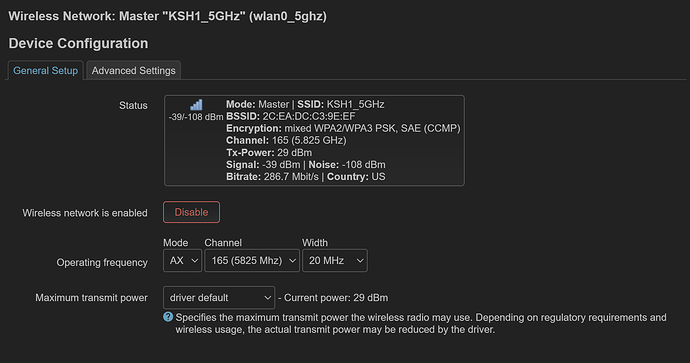
Task: Select the General Setup tab
Action: click(x=45, y=70)
